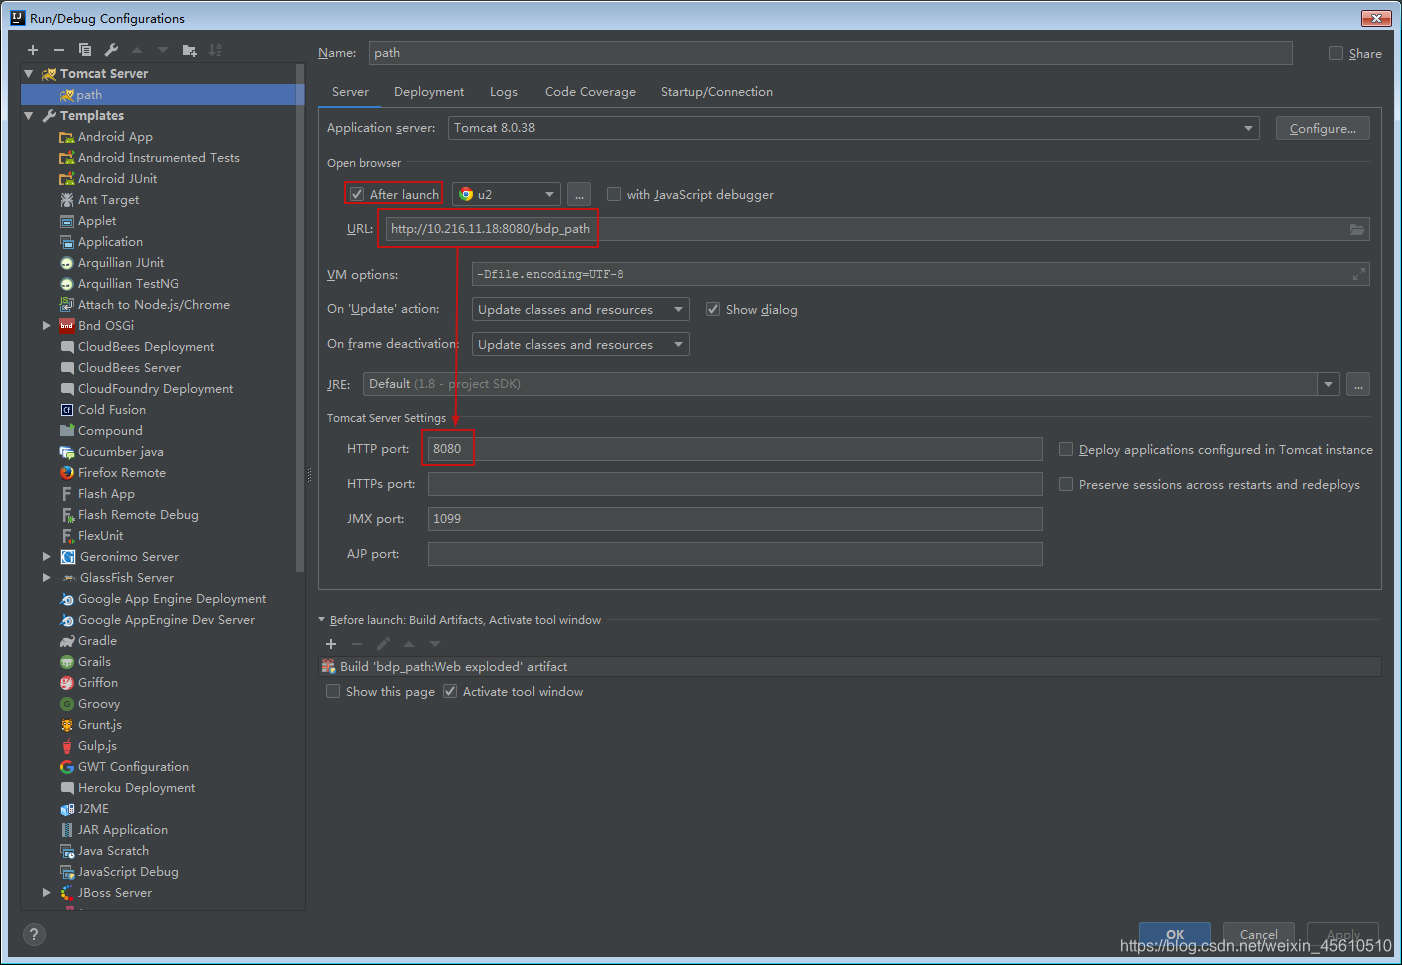Select Arquillian JUnit template icon
The height and width of the screenshot is (965, 1402).
coord(67,263)
